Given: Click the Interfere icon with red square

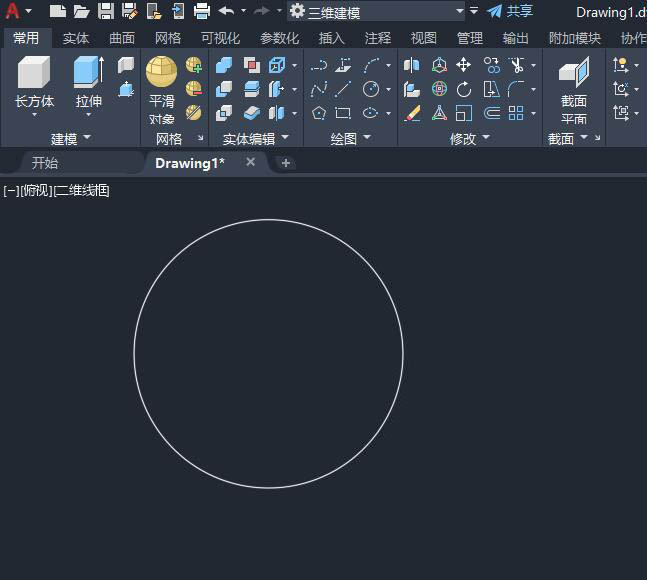Looking at the screenshot, I should (252, 65).
